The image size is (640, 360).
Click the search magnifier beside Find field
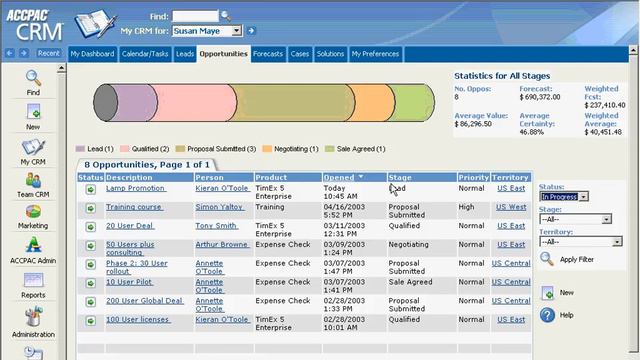[225, 16]
